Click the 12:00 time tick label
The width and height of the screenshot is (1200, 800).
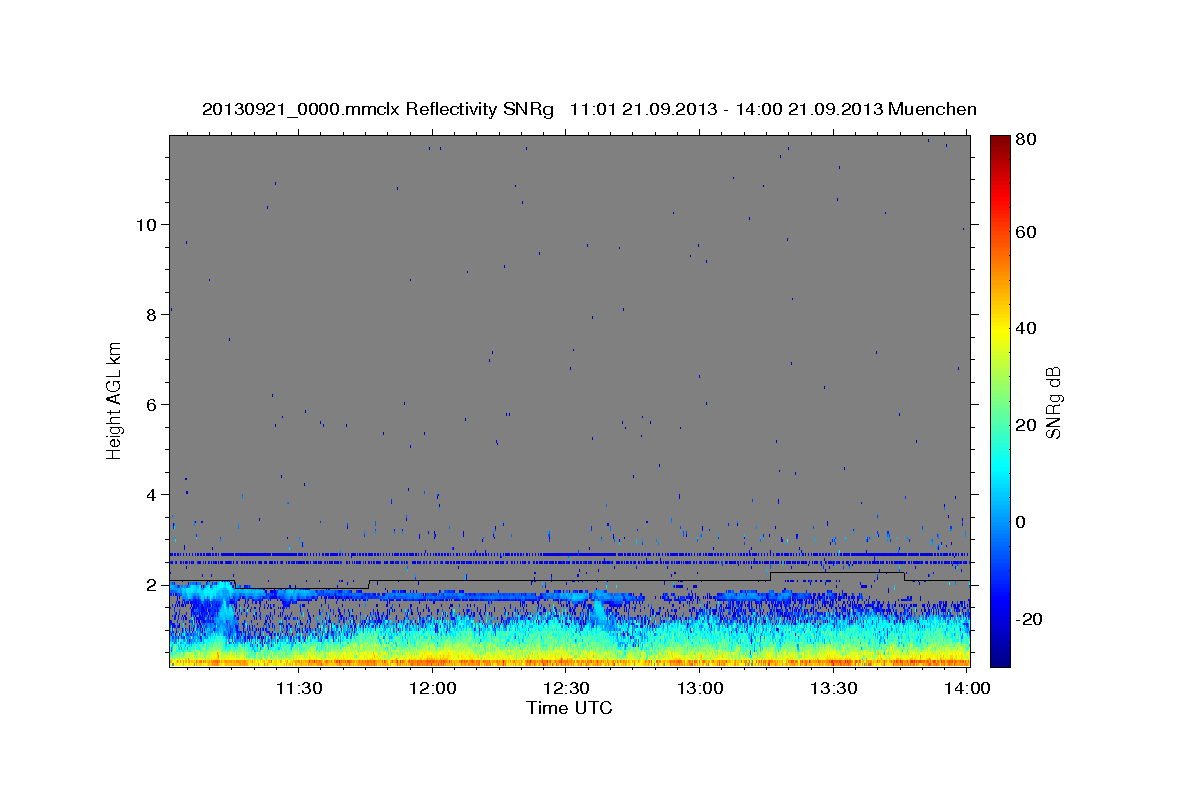click(434, 688)
